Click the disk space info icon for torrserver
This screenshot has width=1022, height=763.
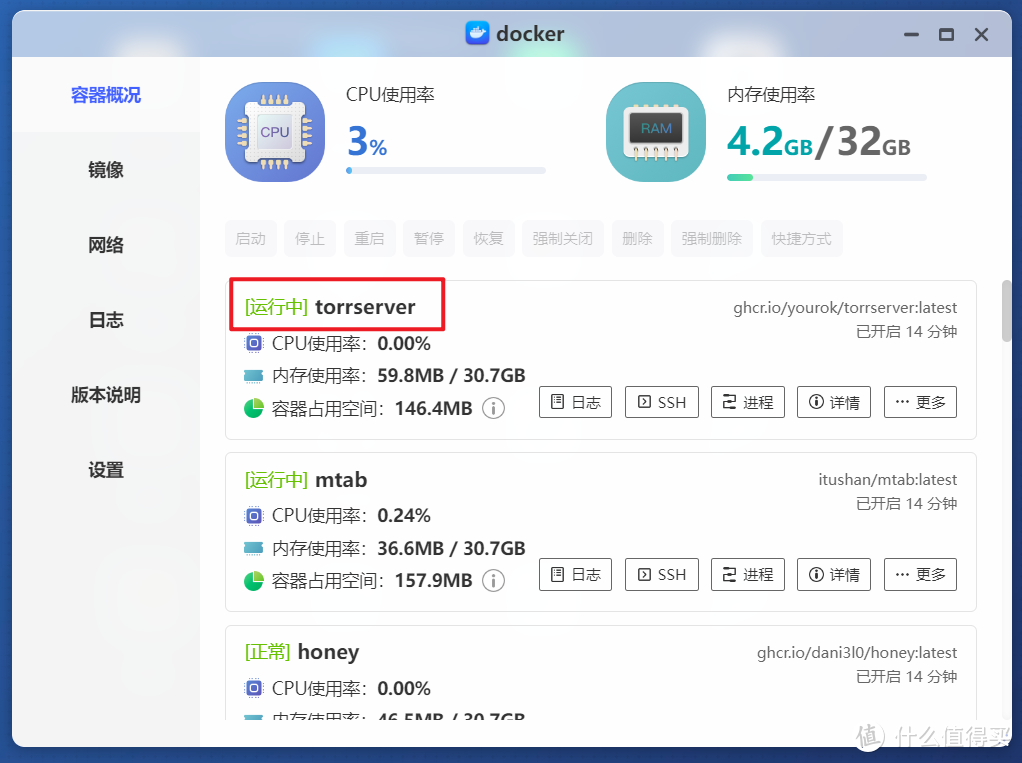coord(493,408)
